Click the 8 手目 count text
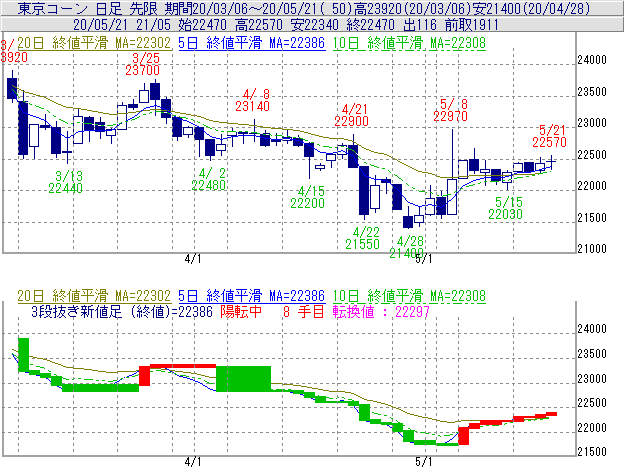This screenshot has width=624, height=474. coord(304,312)
